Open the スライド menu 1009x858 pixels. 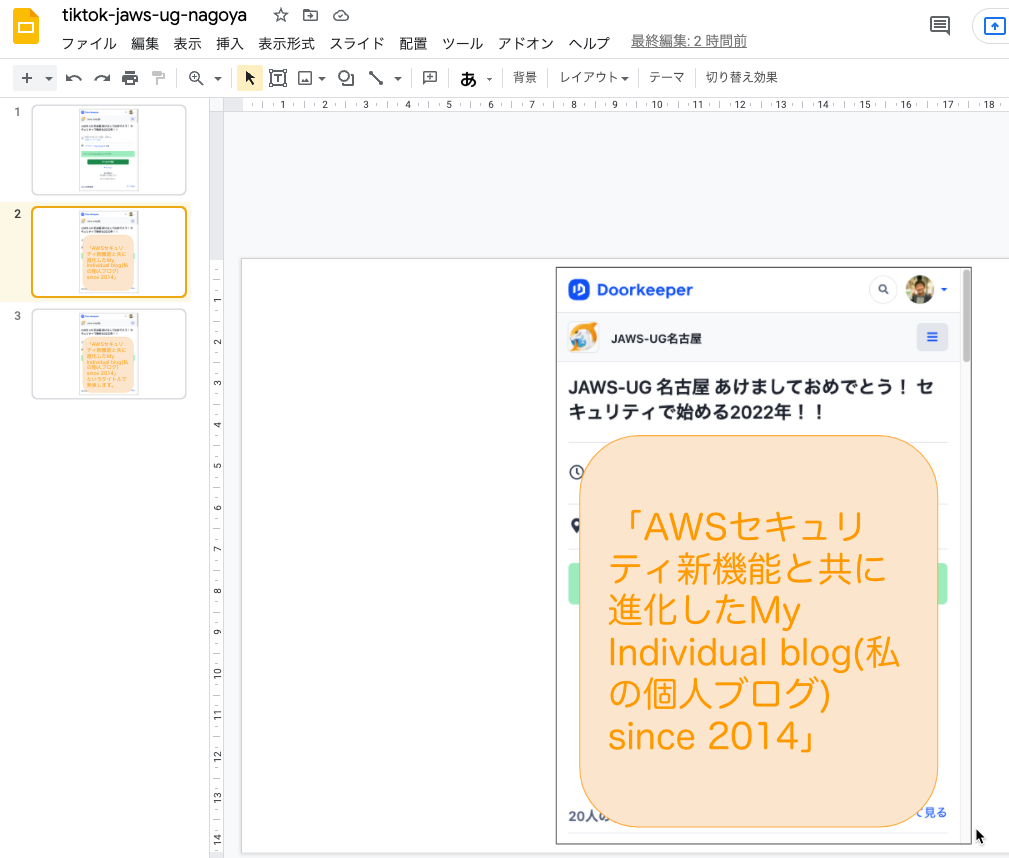click(x=356, y=43)
